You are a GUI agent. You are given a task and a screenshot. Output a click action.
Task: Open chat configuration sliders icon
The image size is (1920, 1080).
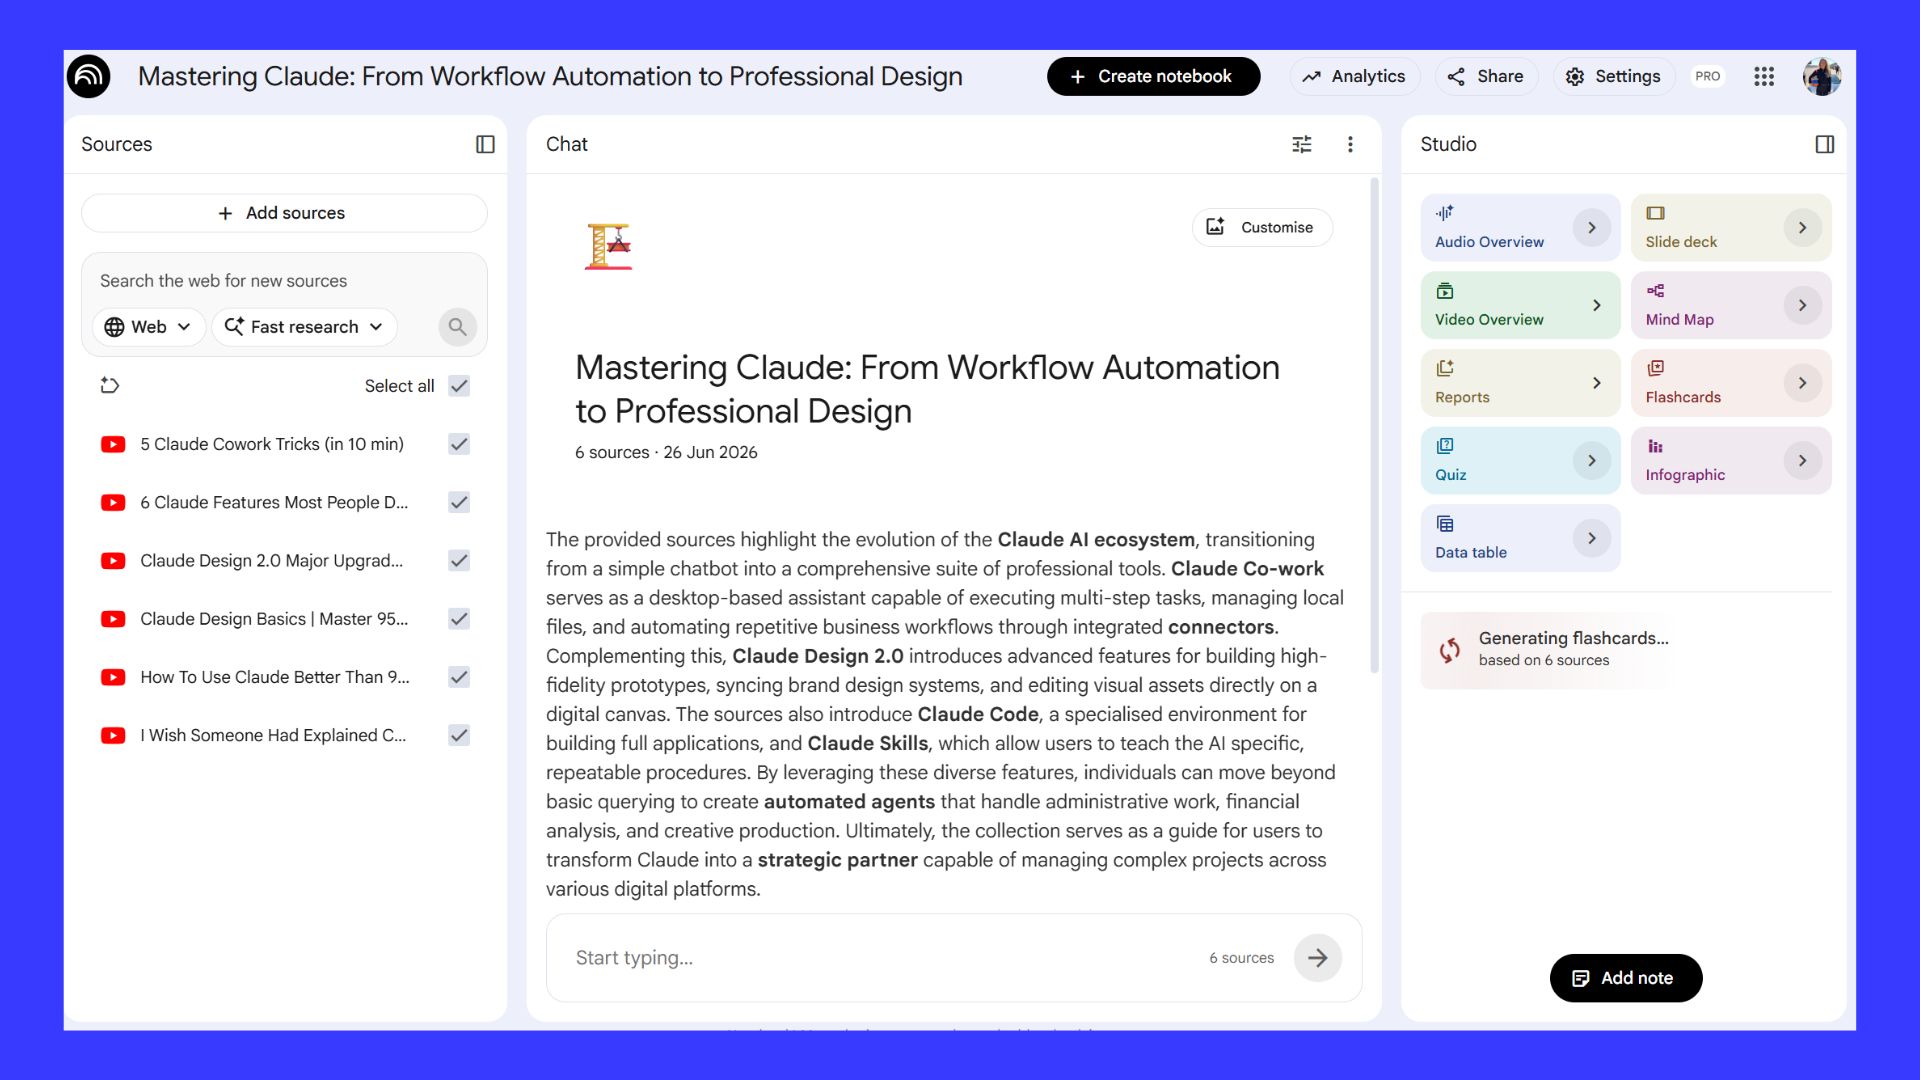[1302, 144]
